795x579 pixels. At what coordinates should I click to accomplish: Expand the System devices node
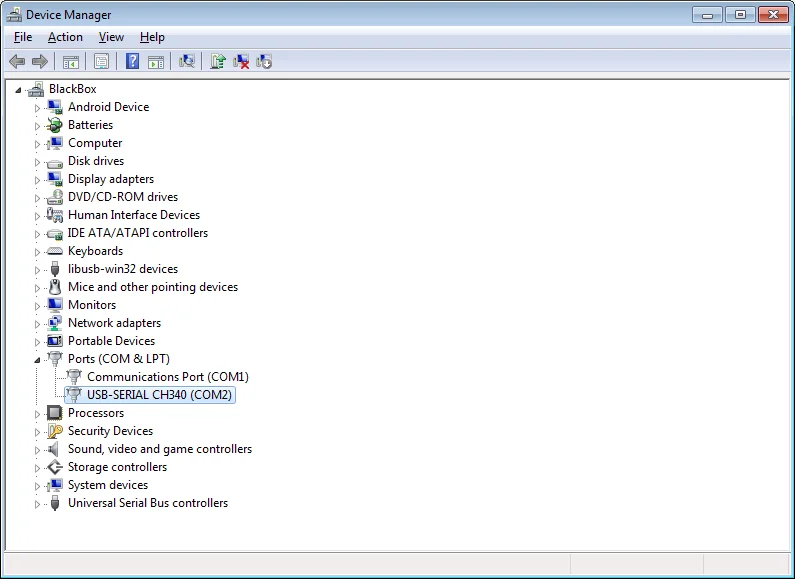(x=37, y=486)
